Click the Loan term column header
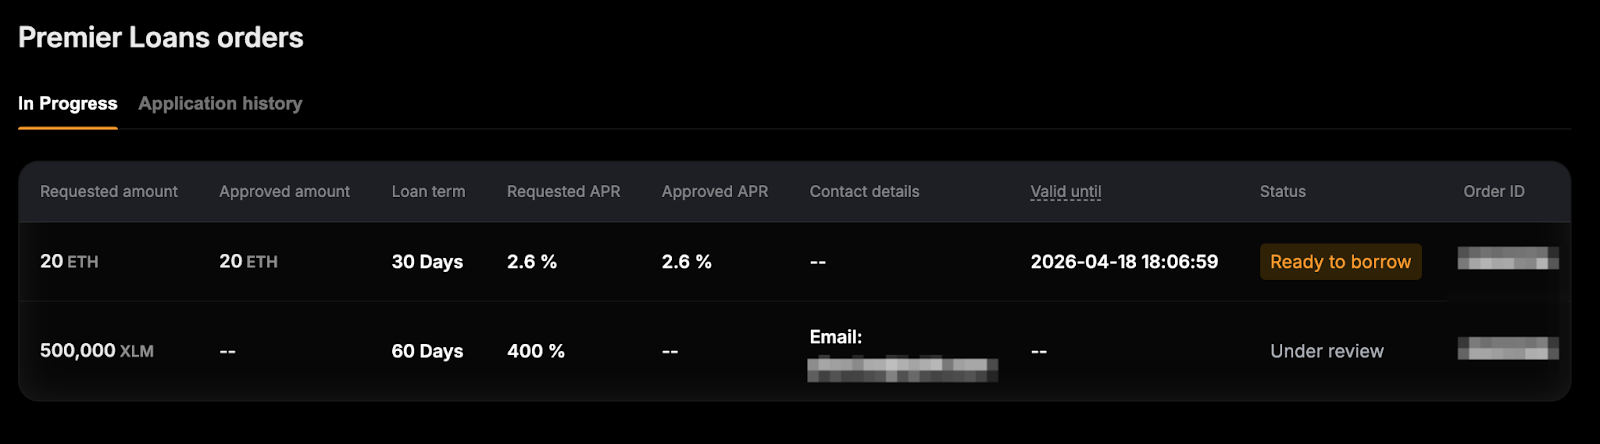Viewport: 1600px width, 444px height. pos(428,192)
